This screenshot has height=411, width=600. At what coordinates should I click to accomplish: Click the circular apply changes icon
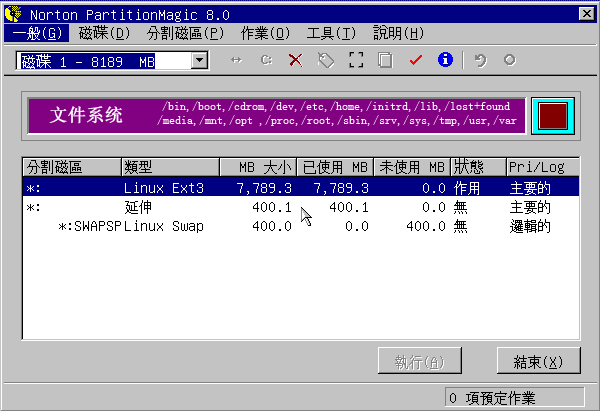click(x=509, y=60)
